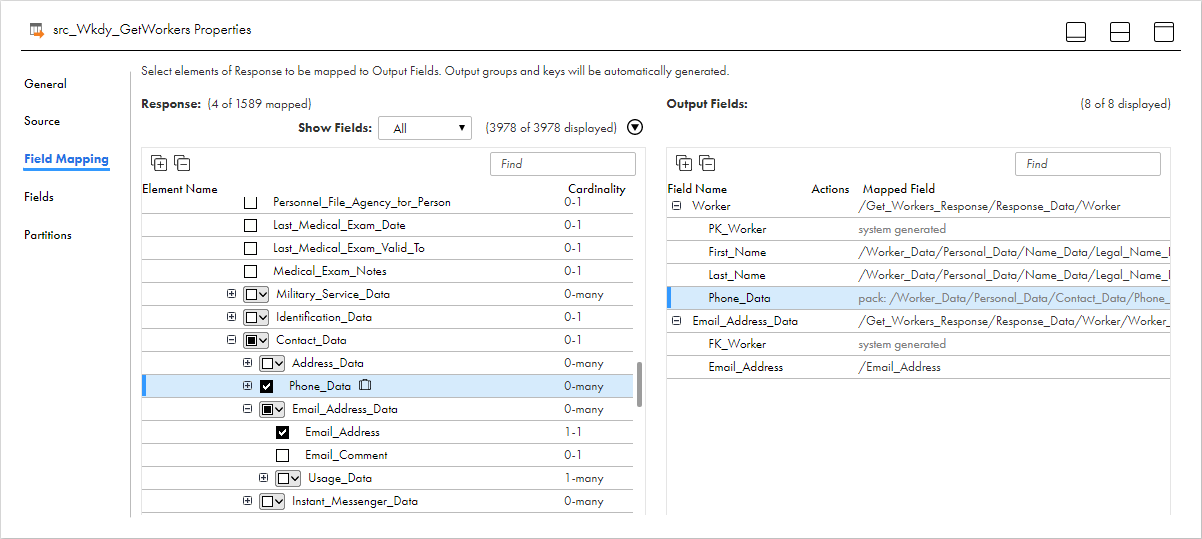Click the src_Wkdy_GetWorkers transformation icon
The height and width of the screenshot is (539, 1202).
[37, 30]
